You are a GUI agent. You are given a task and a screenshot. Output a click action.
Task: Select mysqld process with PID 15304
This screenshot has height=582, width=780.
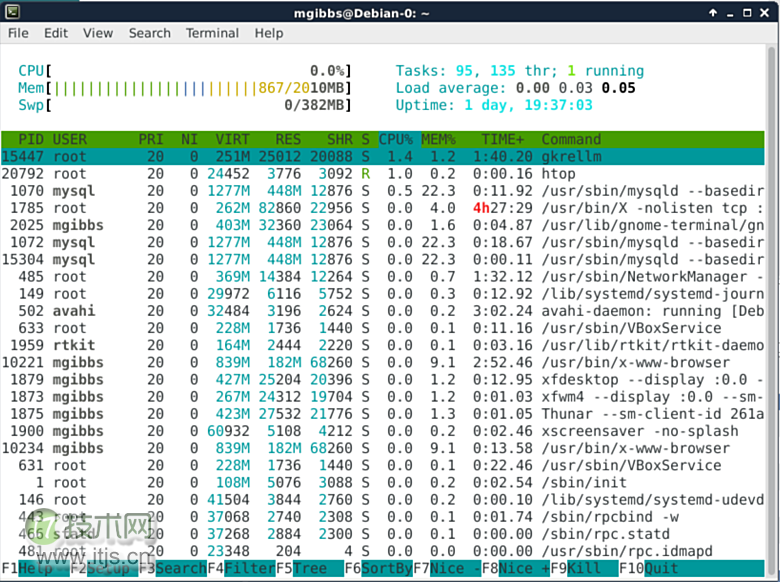click(383, 260)
